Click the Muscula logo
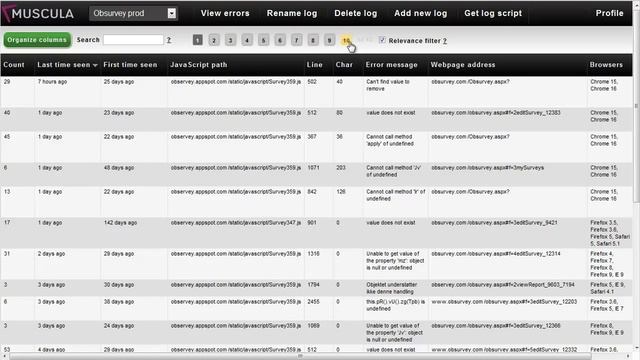This screenshot has width=640, height=360. point(38,13)
